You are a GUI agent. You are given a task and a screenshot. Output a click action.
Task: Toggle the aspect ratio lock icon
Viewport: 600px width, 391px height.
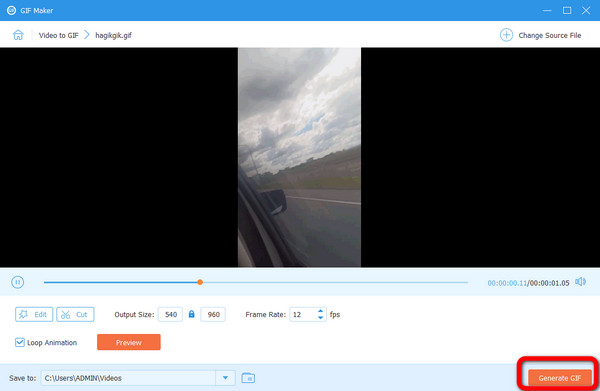(192, 314)
